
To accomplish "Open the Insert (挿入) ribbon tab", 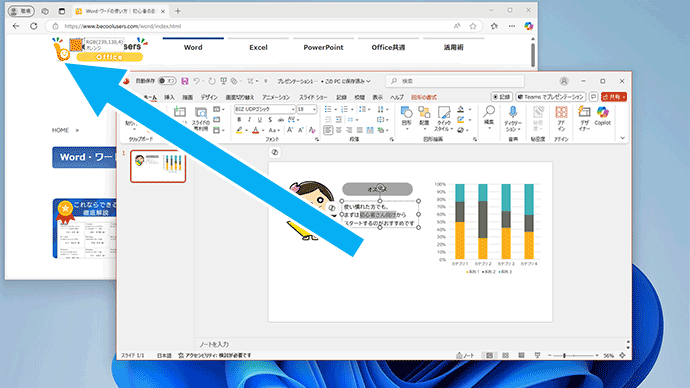I will coord(169,97).
